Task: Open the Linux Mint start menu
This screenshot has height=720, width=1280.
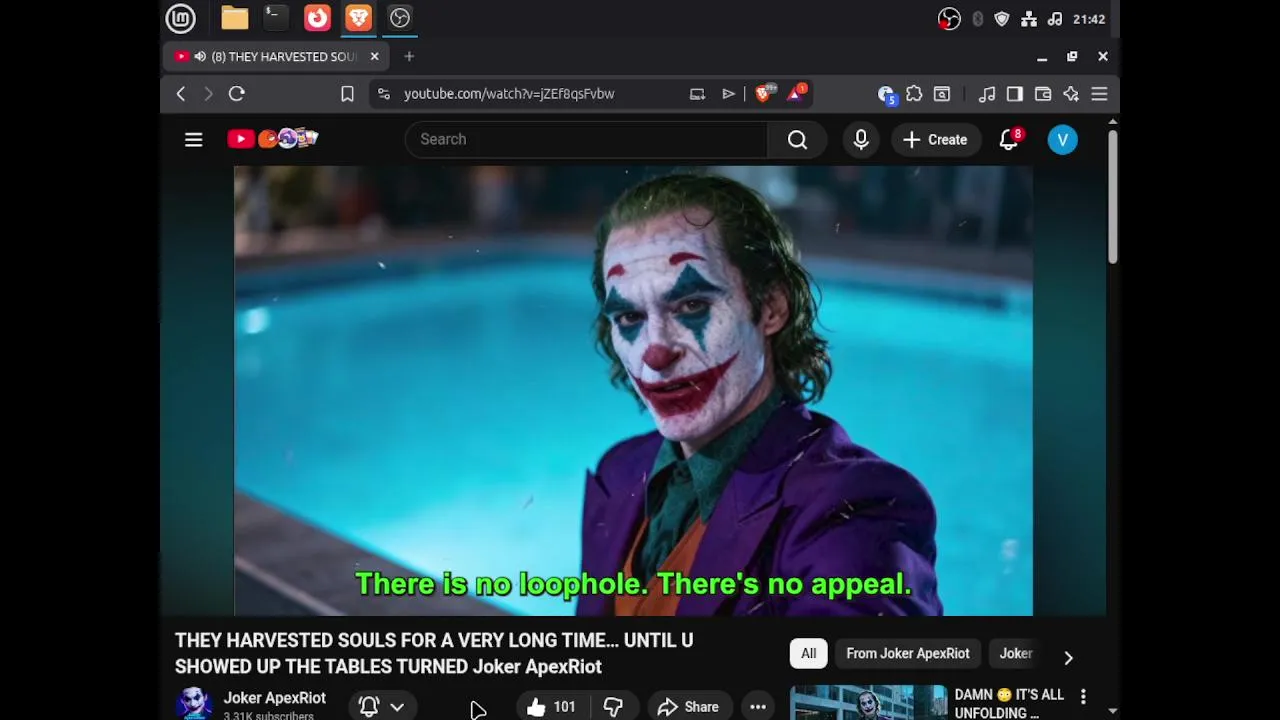Action: (x=180, y=18)
